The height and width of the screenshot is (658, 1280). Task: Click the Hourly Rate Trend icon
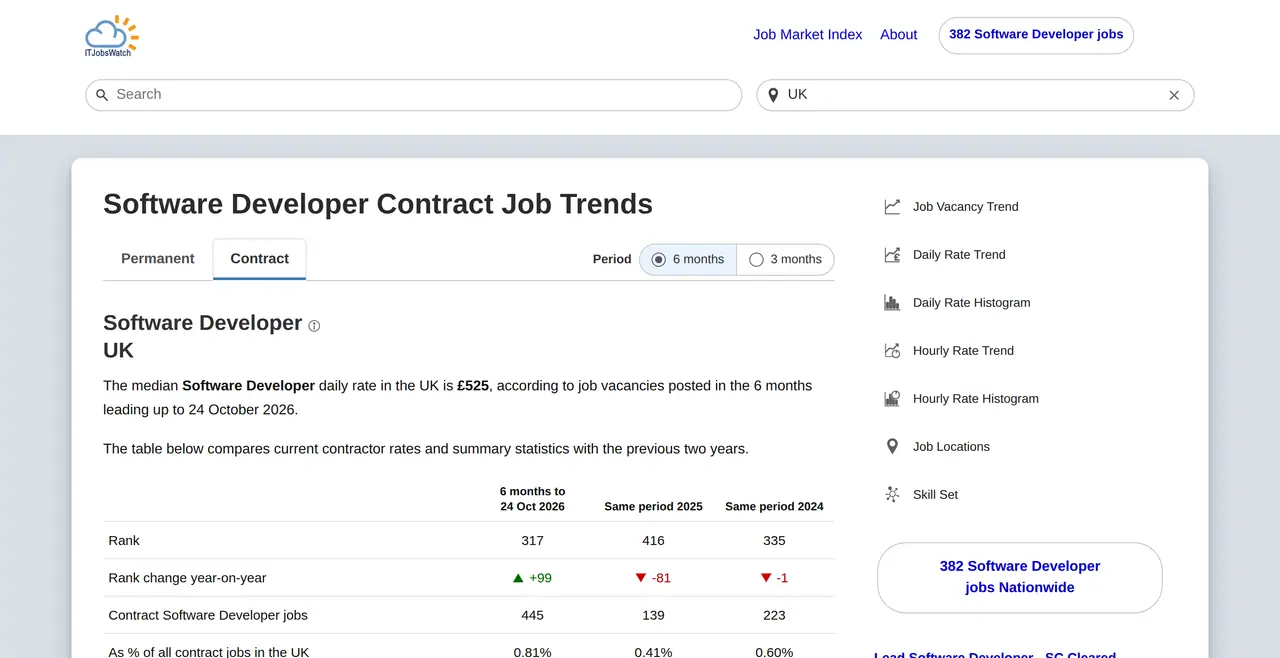click(x=892, y=351)
